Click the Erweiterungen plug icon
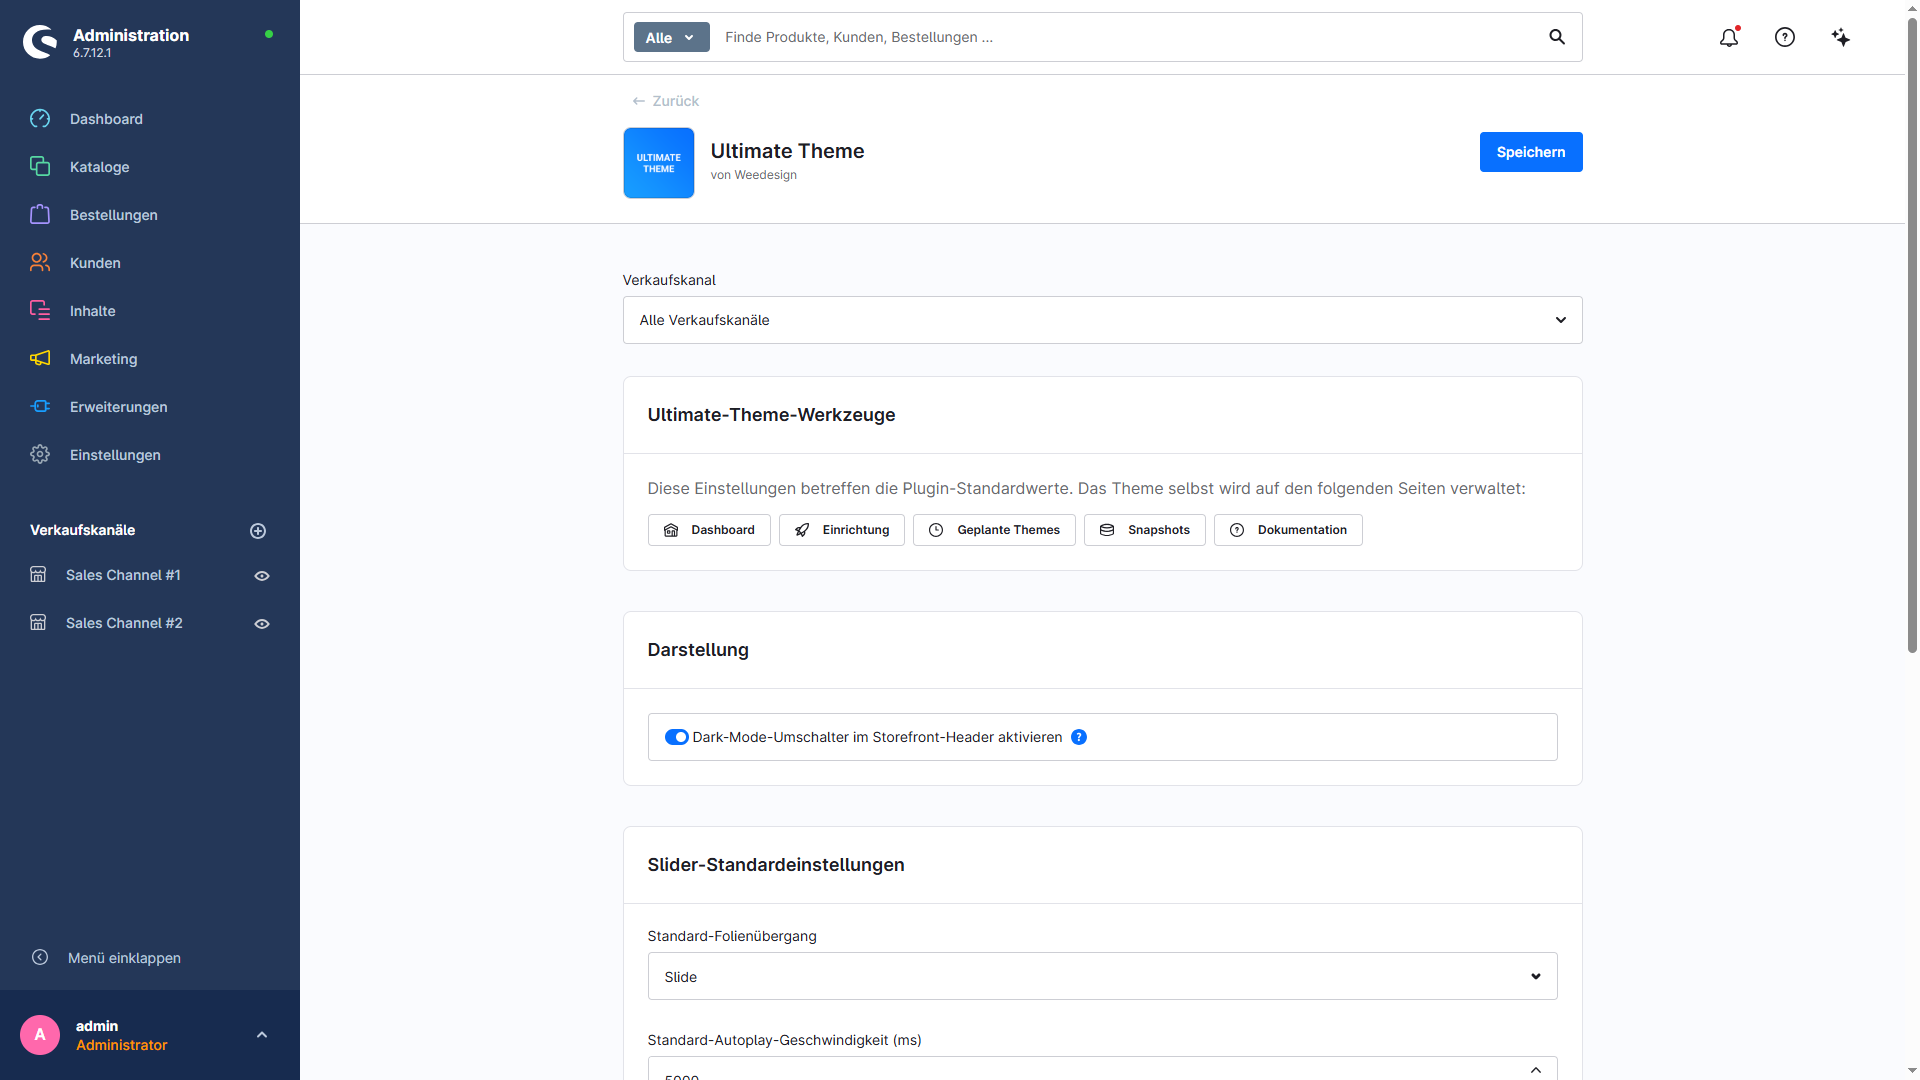The height and width of the screenshot is (1080, 1920). [40, 407]
